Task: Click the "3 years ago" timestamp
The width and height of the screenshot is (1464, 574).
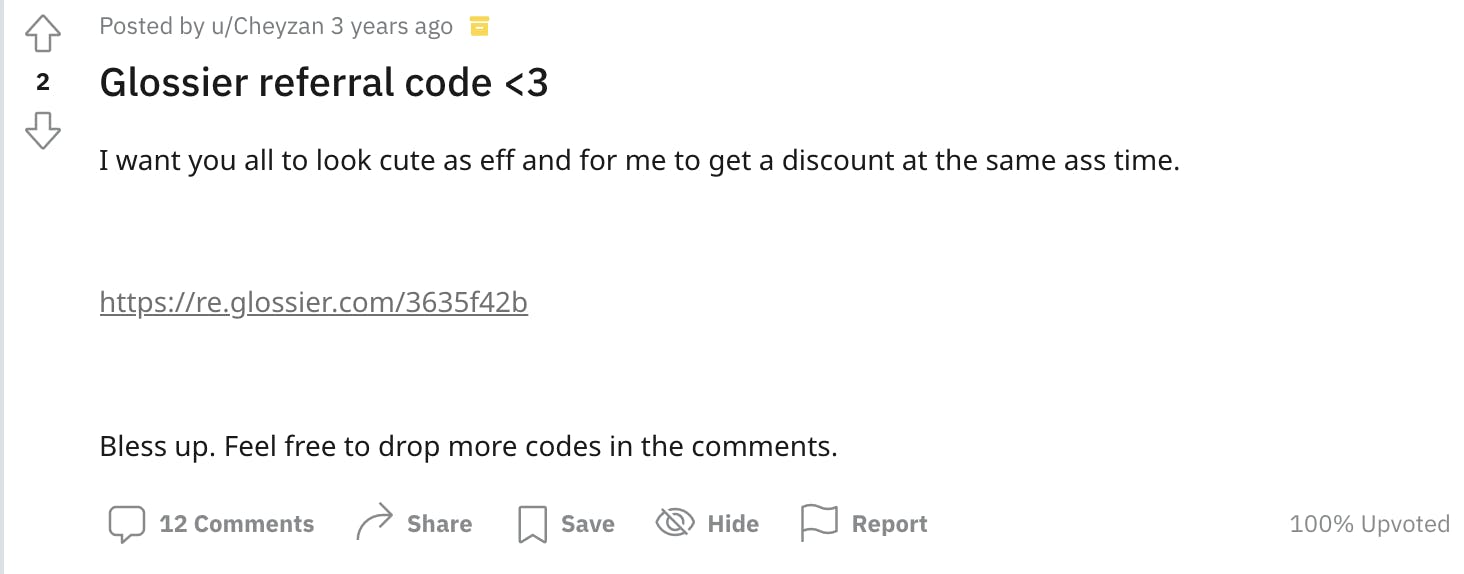Action: pos(392,27)
